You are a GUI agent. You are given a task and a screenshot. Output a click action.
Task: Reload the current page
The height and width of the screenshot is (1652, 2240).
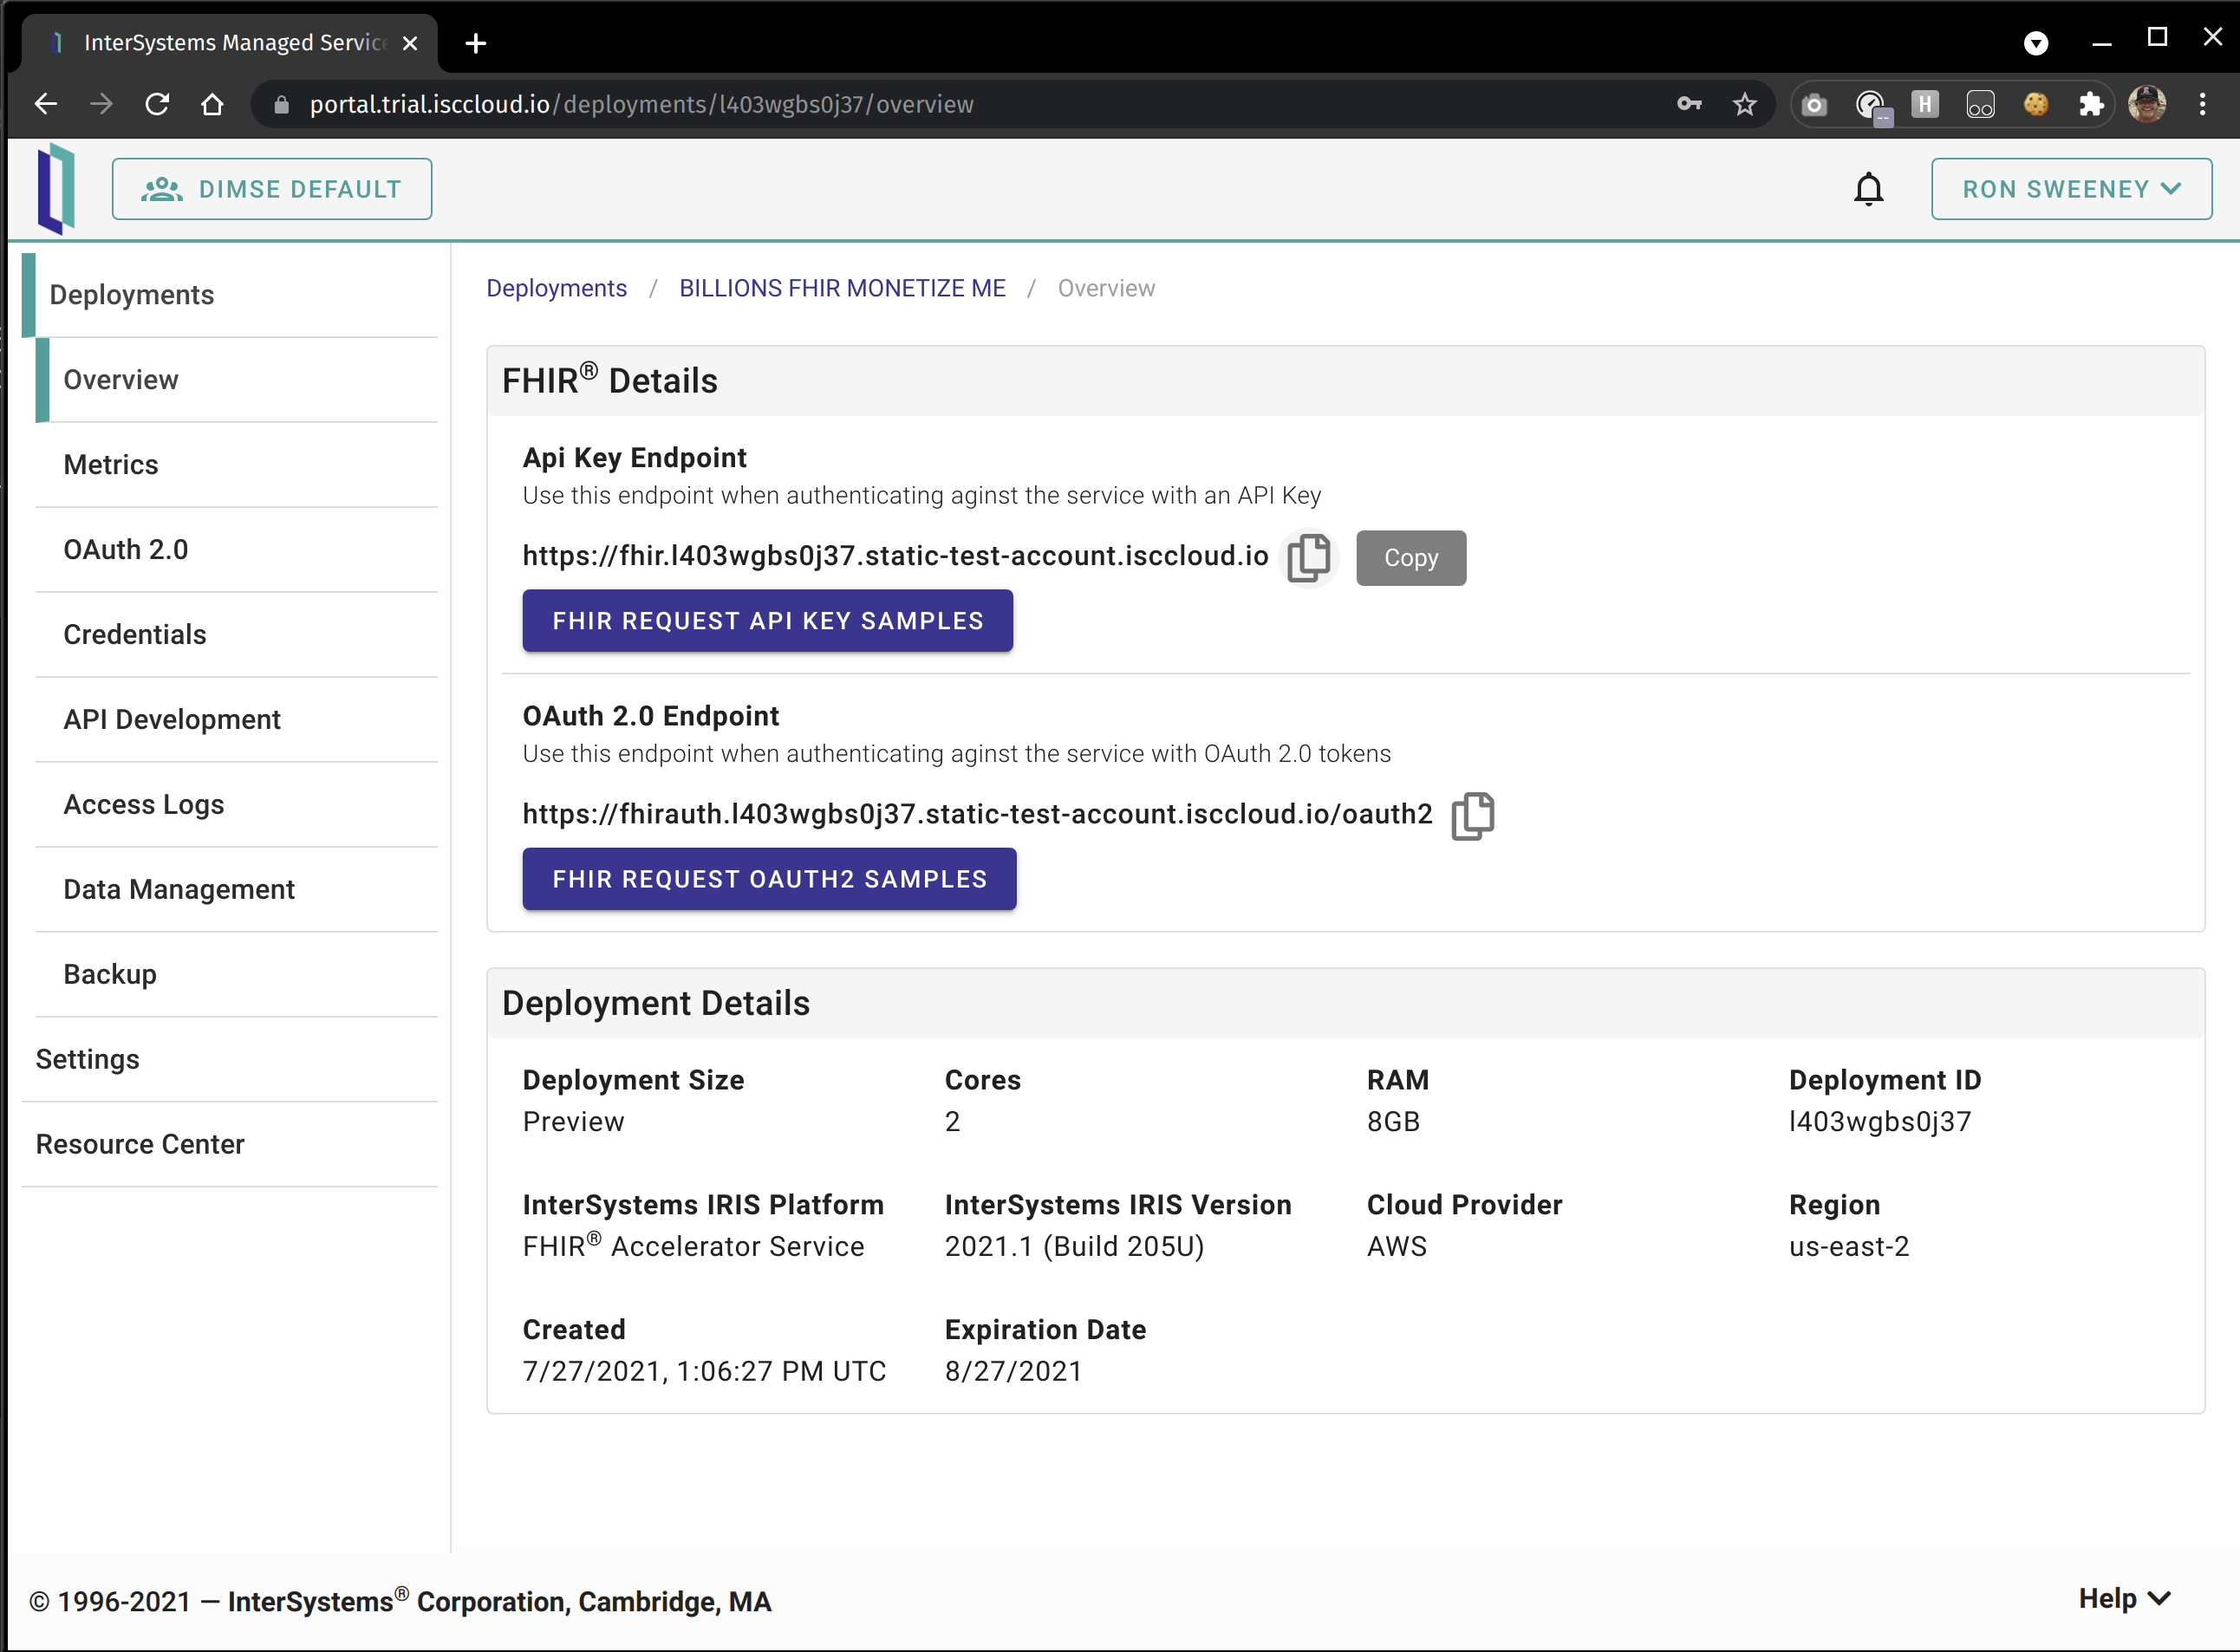(x=157, y=104)
